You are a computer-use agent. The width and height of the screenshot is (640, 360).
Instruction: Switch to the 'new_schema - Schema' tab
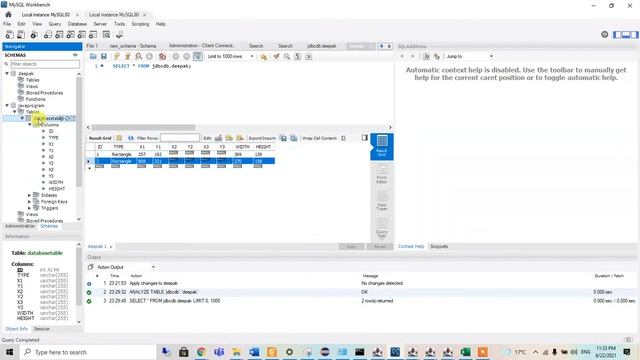pyautogui.click(x=133, y=46)
